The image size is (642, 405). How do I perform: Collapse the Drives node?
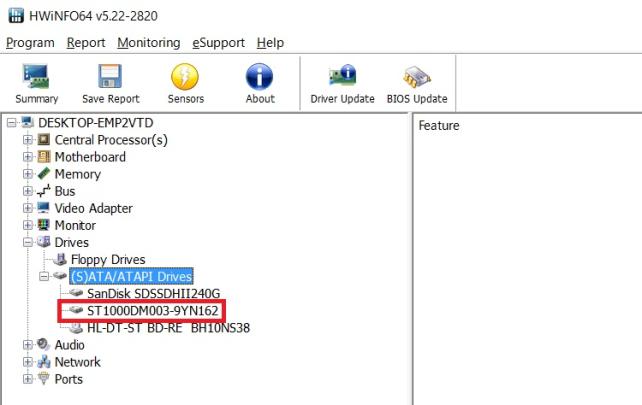(x=28, y=242)
